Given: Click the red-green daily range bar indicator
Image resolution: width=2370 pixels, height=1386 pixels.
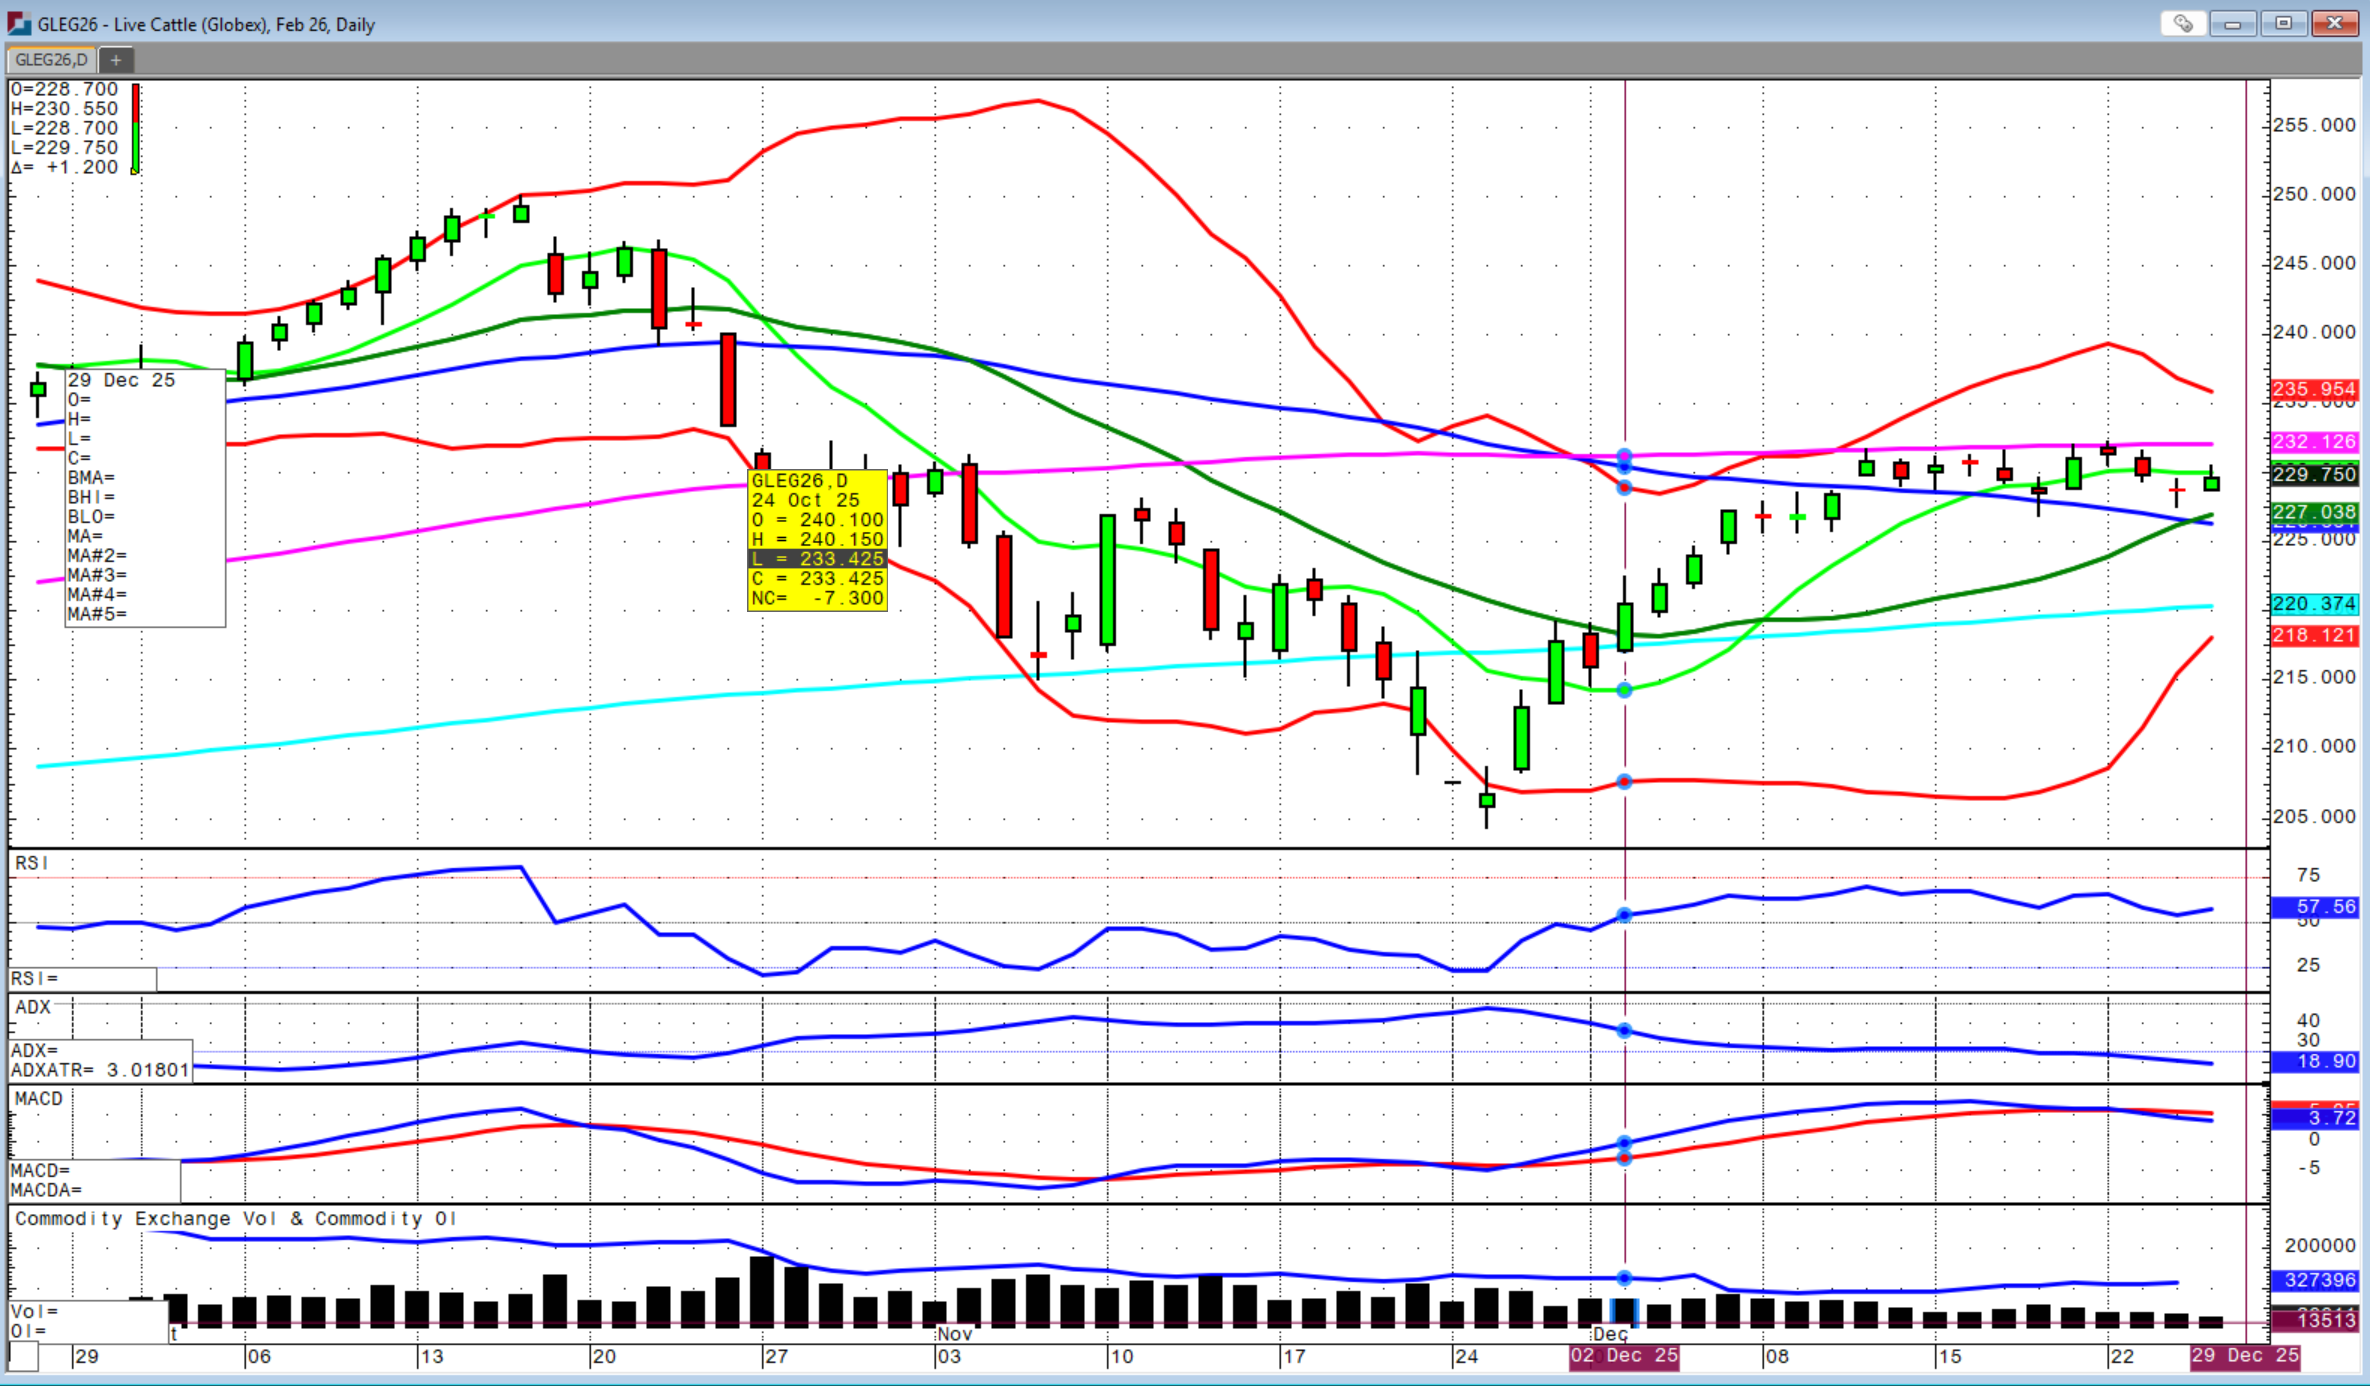Looking at the screenshot, I should [135, 129].
